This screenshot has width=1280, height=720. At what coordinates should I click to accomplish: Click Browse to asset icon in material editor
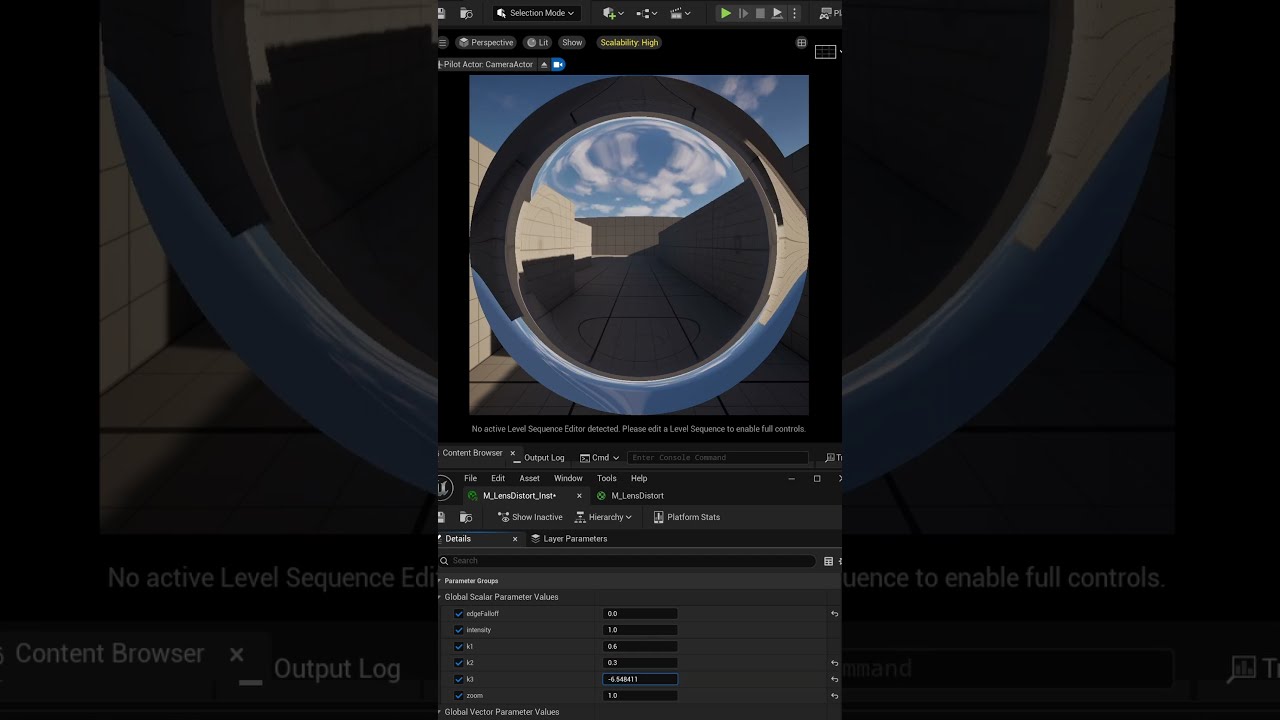[x=466, y=517]
